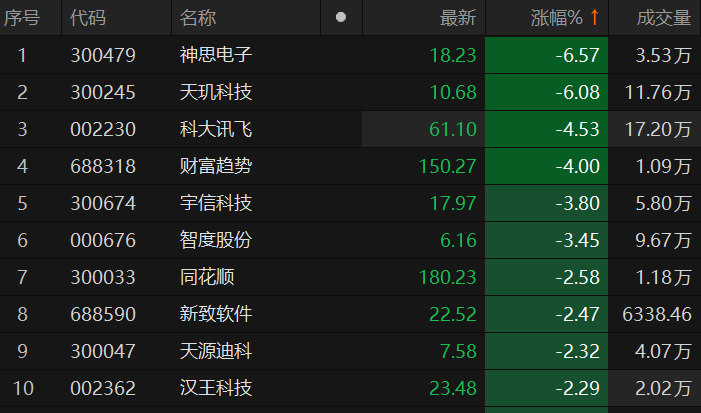This screenshot has width=701, height=413.
Task: Click row number 10 cell
Action: (x=23, y=388)
